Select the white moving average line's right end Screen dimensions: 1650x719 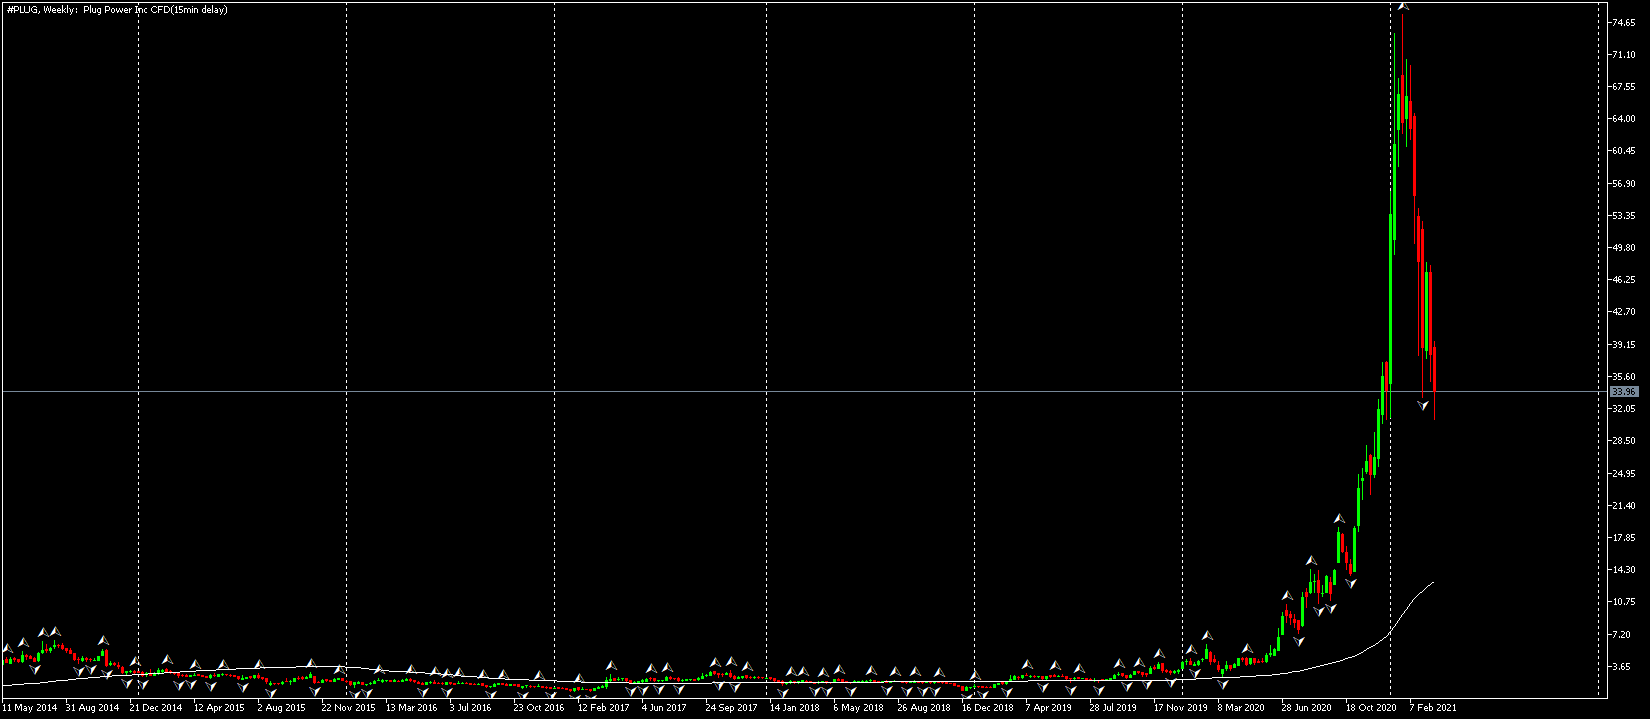pos(1432,583)
